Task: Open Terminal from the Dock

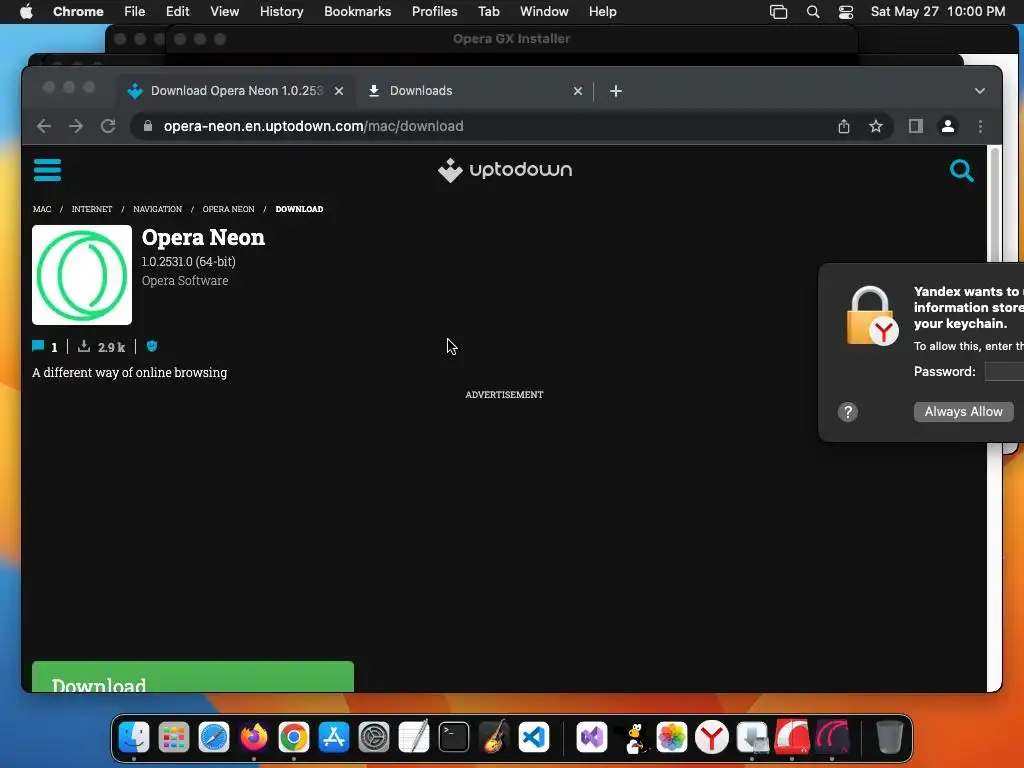Action: (454, 737)
